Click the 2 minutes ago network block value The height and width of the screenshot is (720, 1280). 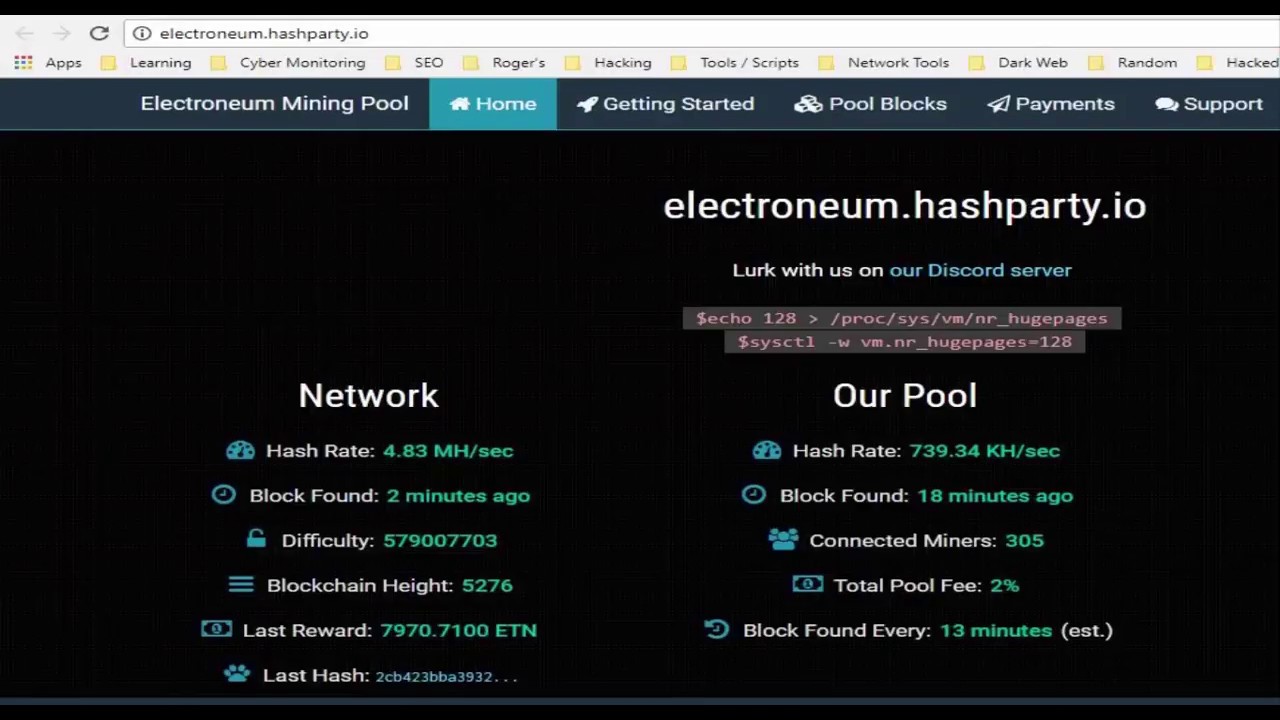(x=458, y=496)
